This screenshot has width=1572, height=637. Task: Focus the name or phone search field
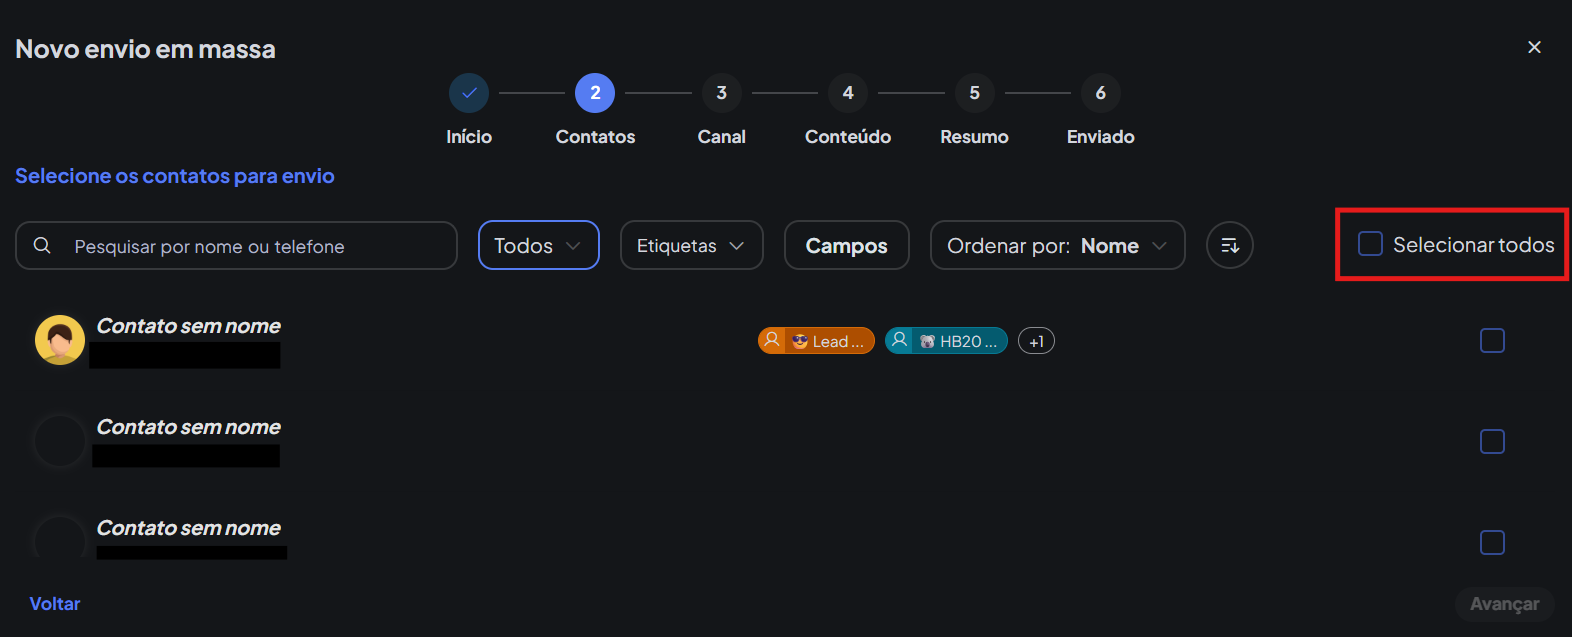[250, 246]
